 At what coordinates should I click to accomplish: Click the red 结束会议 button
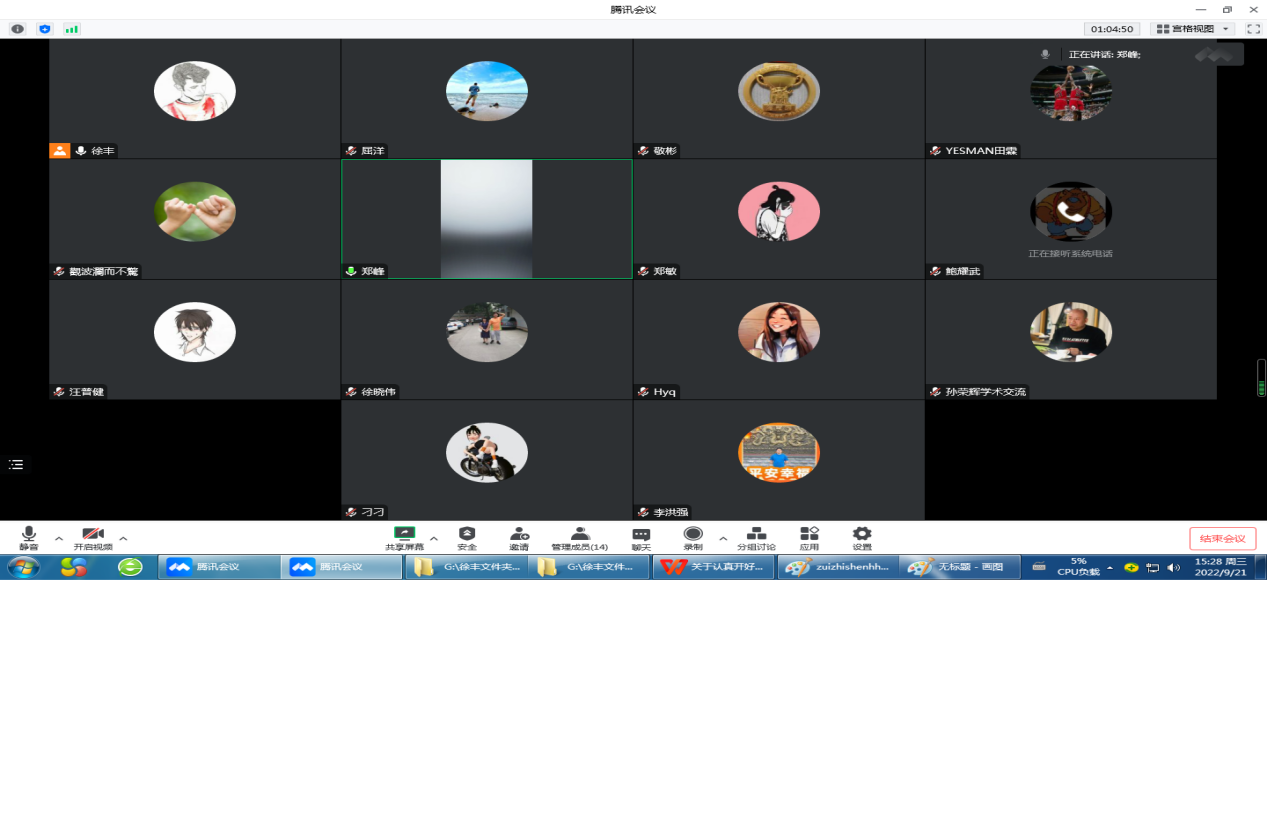(1222, 539)
